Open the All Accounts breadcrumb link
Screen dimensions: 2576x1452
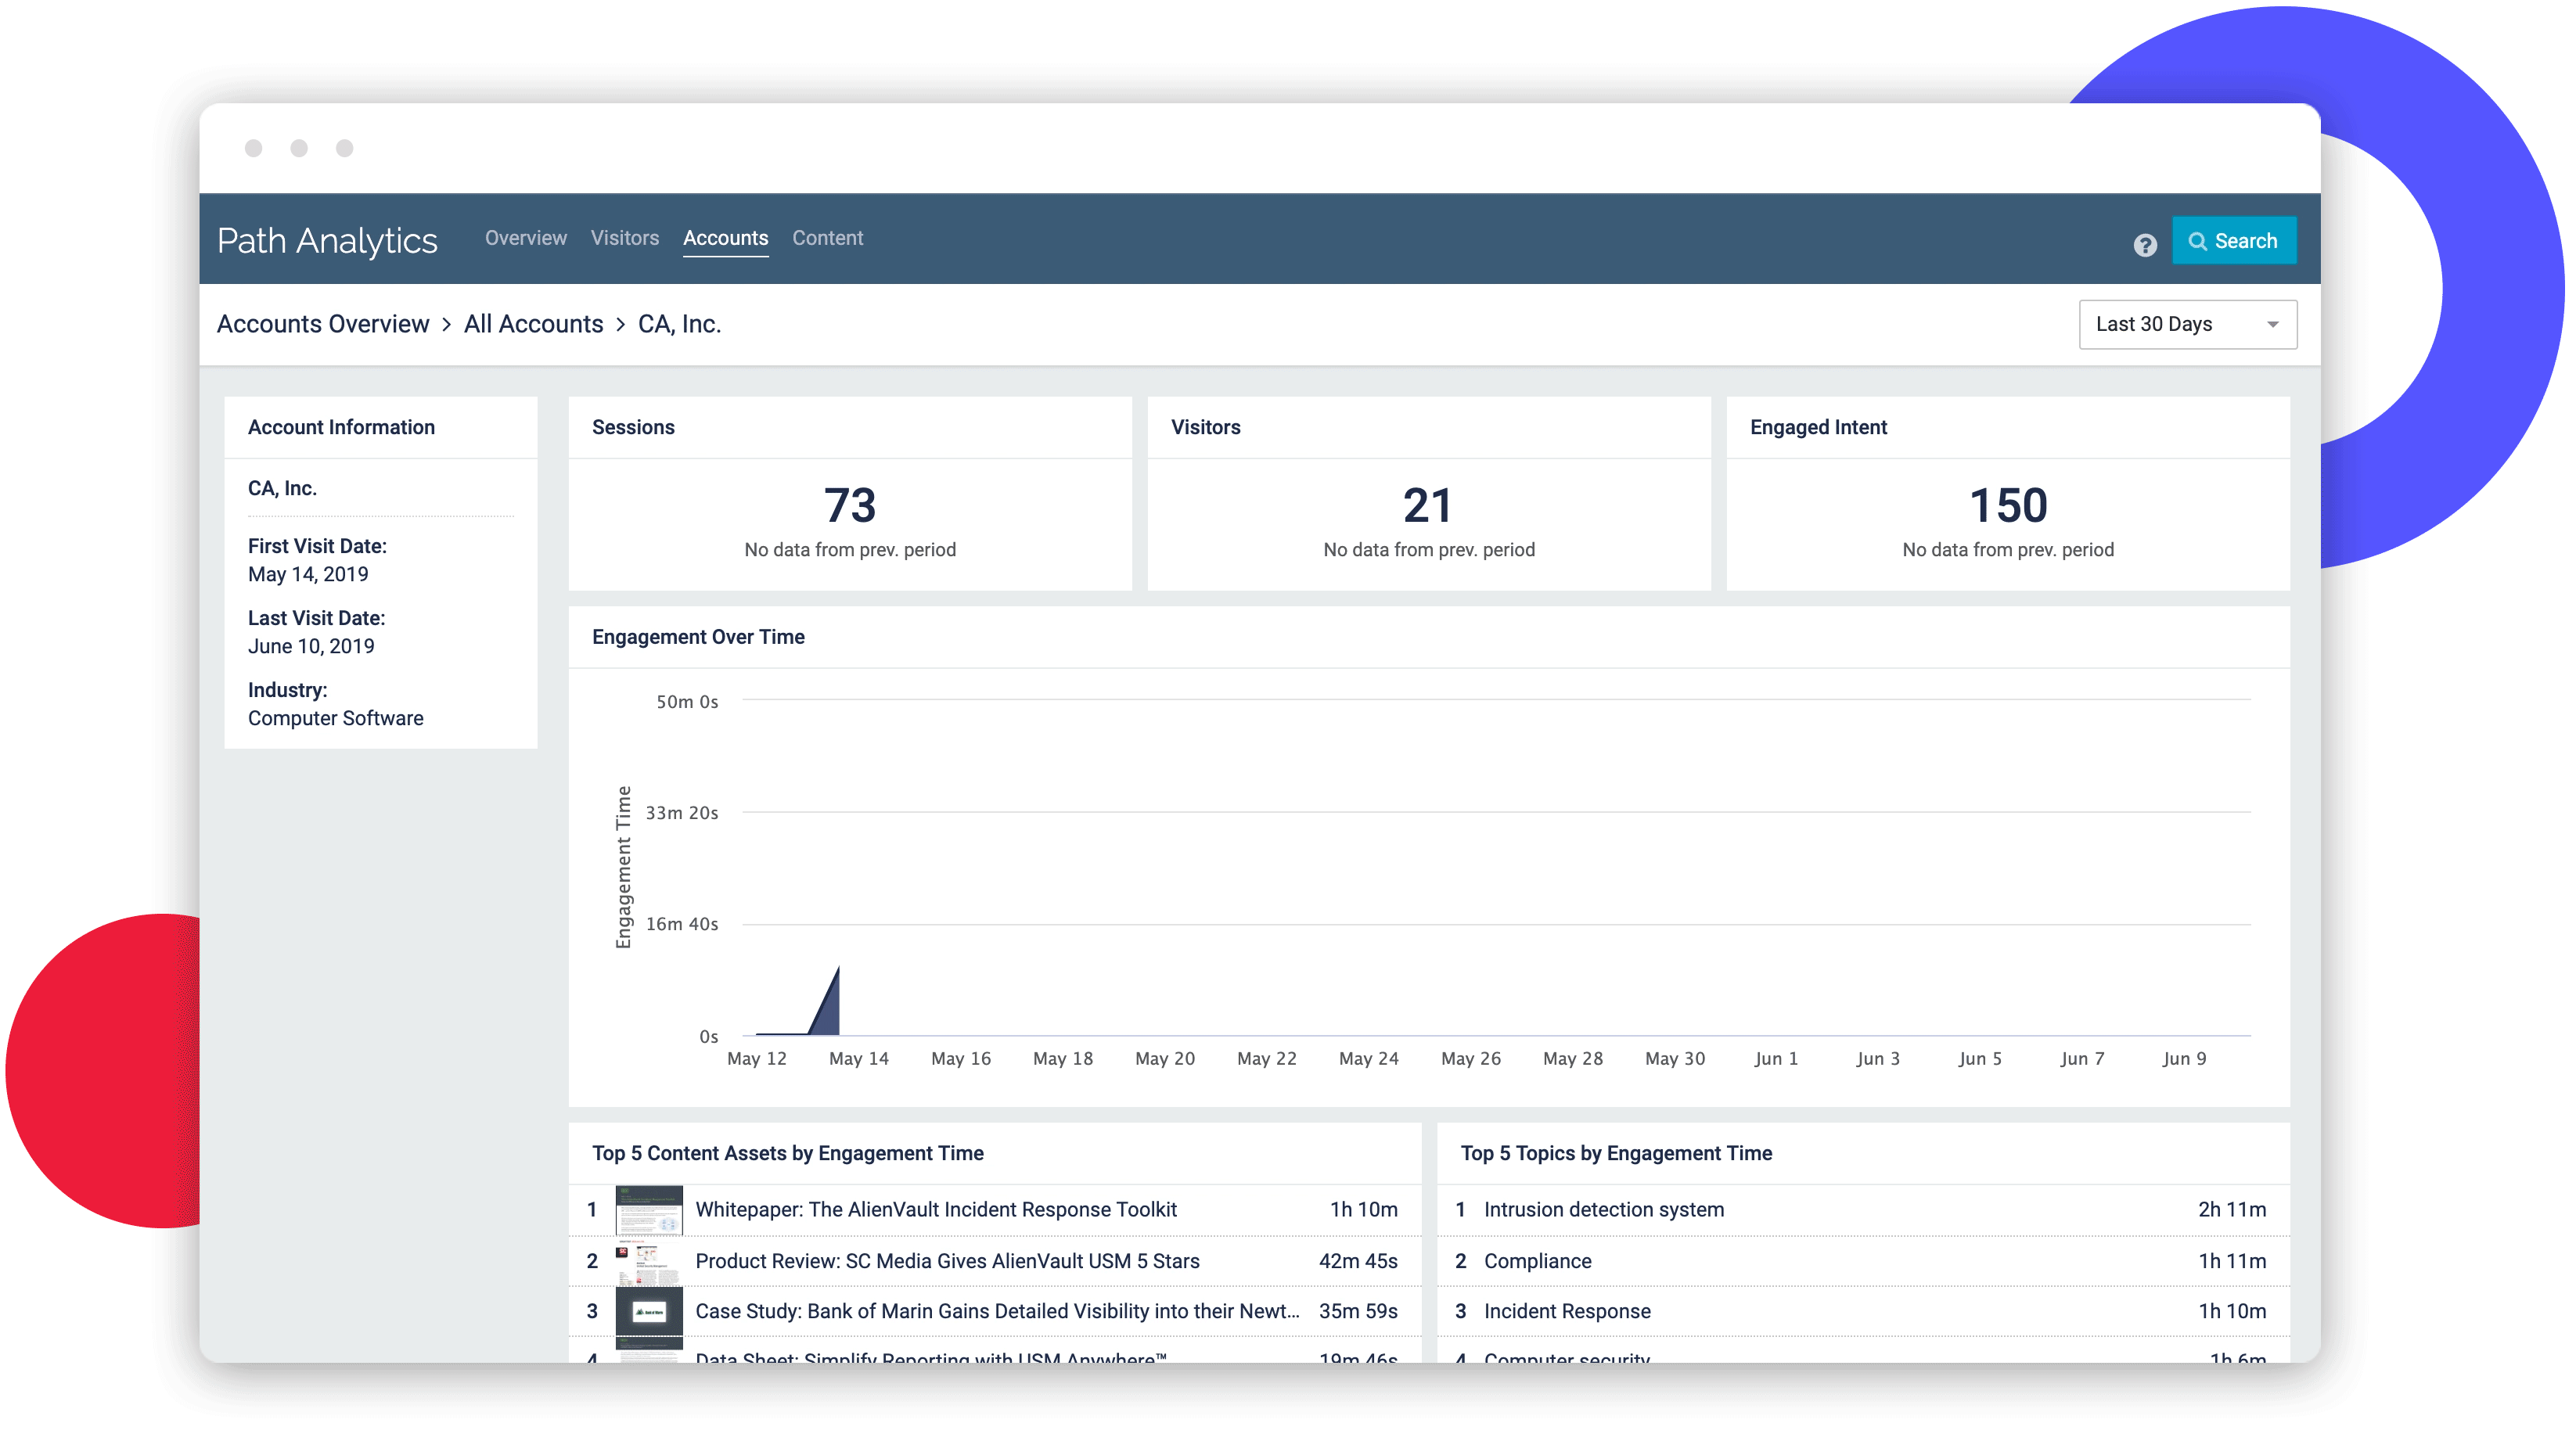[x=533, y=323]
